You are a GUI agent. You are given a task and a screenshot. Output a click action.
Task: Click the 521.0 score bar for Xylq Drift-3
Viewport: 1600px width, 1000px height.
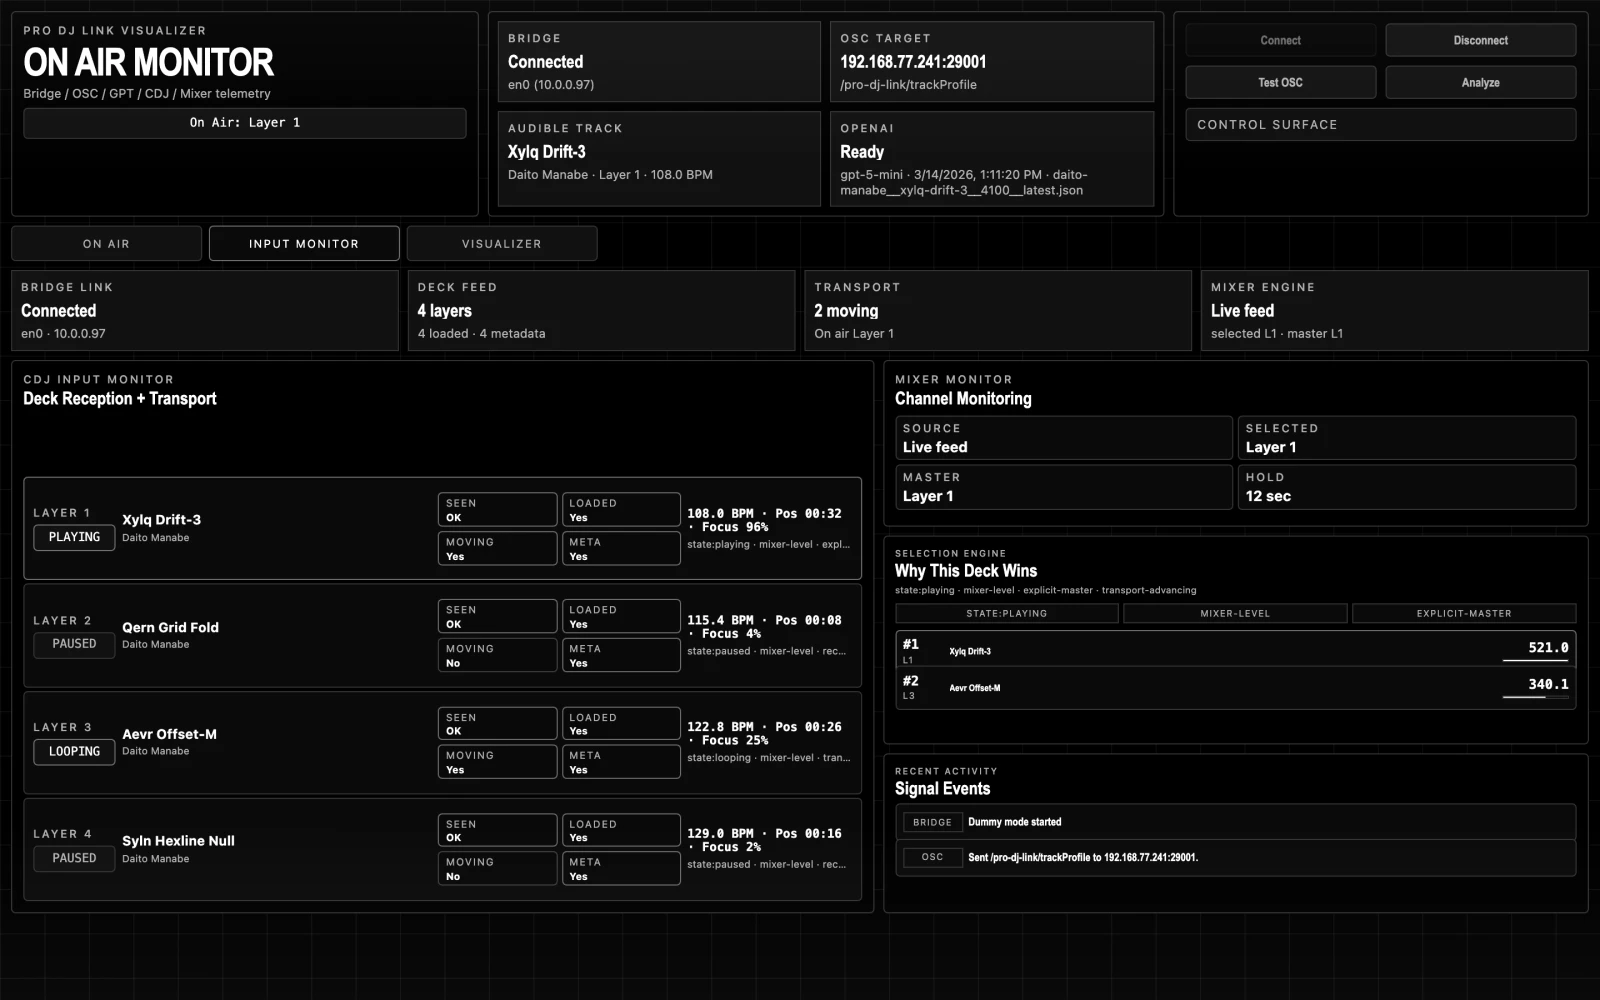1537,648
